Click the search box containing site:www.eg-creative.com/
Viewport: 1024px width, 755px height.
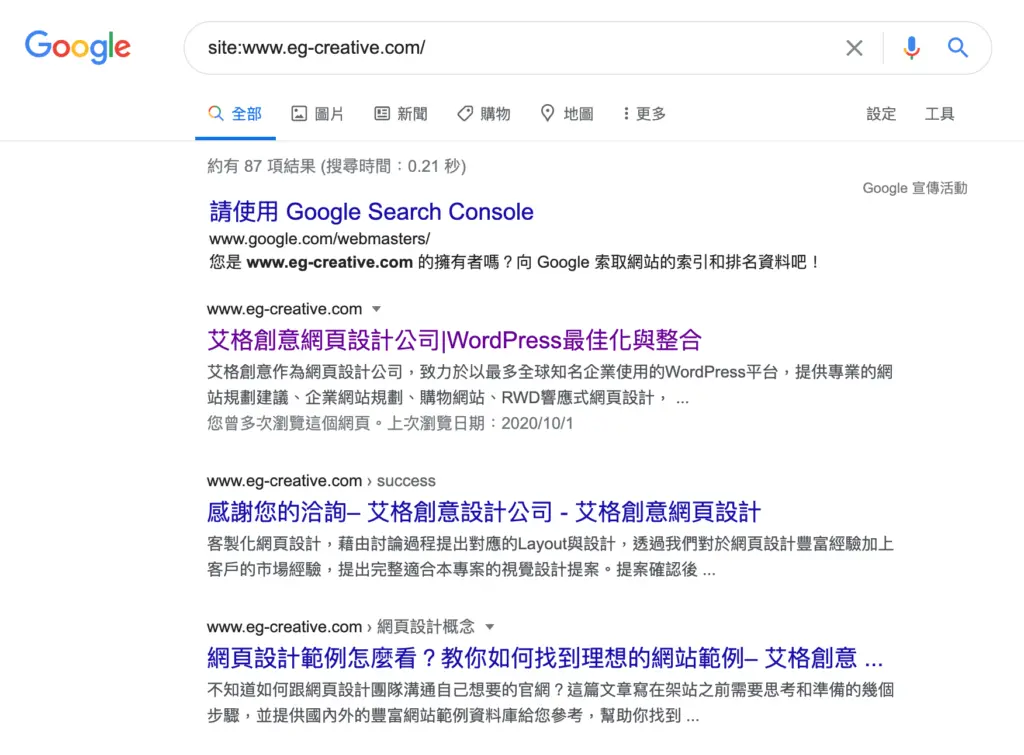tap(588, 48)
